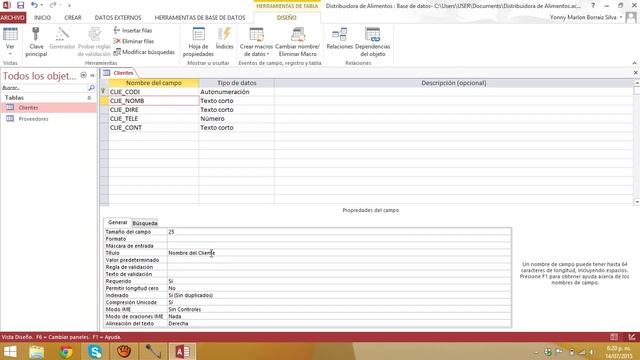Undo the last action
The width and height of the screenshot is (640, 360).
(34, 5)
